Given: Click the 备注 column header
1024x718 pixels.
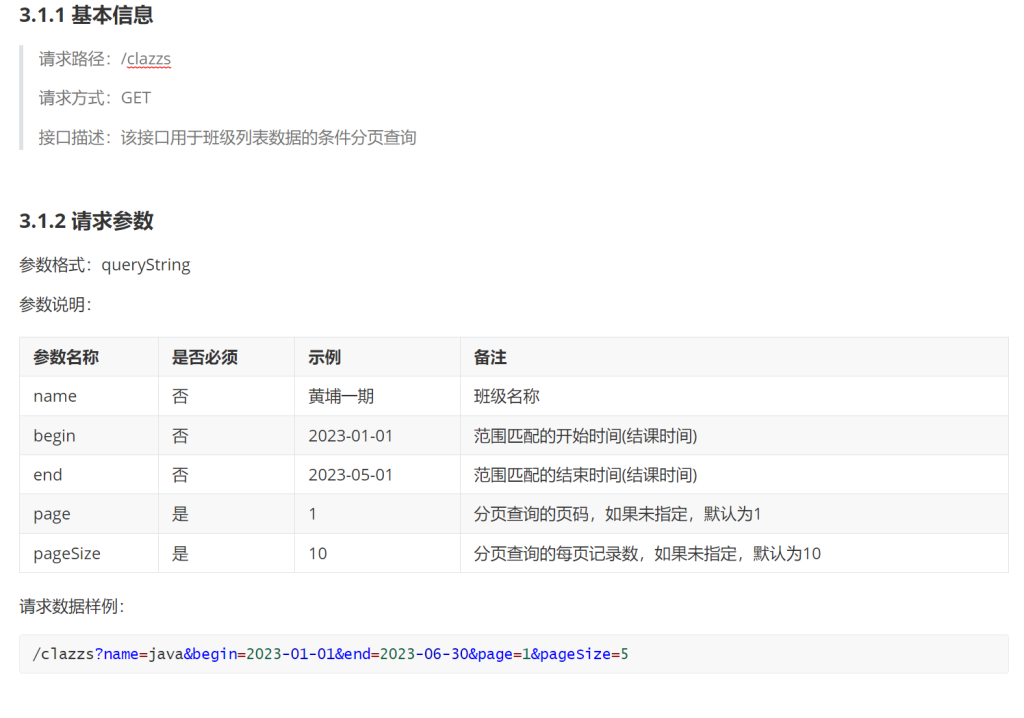Looking at the screenshot, I should point(490,357).
